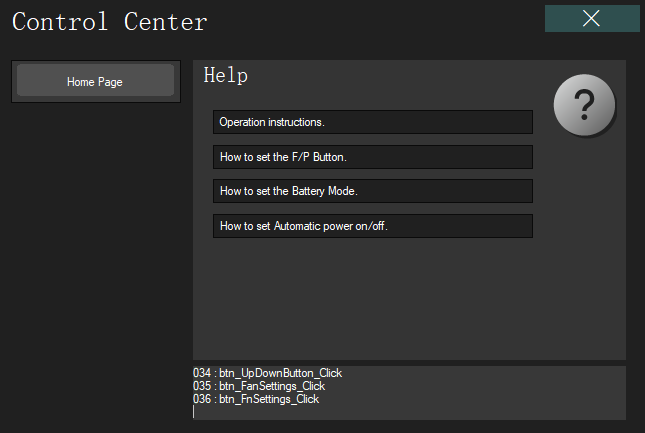645x433 pixels.
Task: Select log line 036 btn_FnSettings_Click
Action: [x=256, y=399]
